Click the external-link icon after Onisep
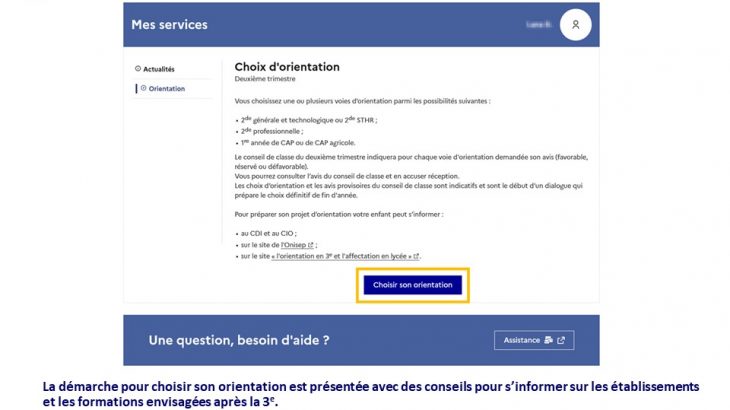730x410 pixels. point(312,245)
